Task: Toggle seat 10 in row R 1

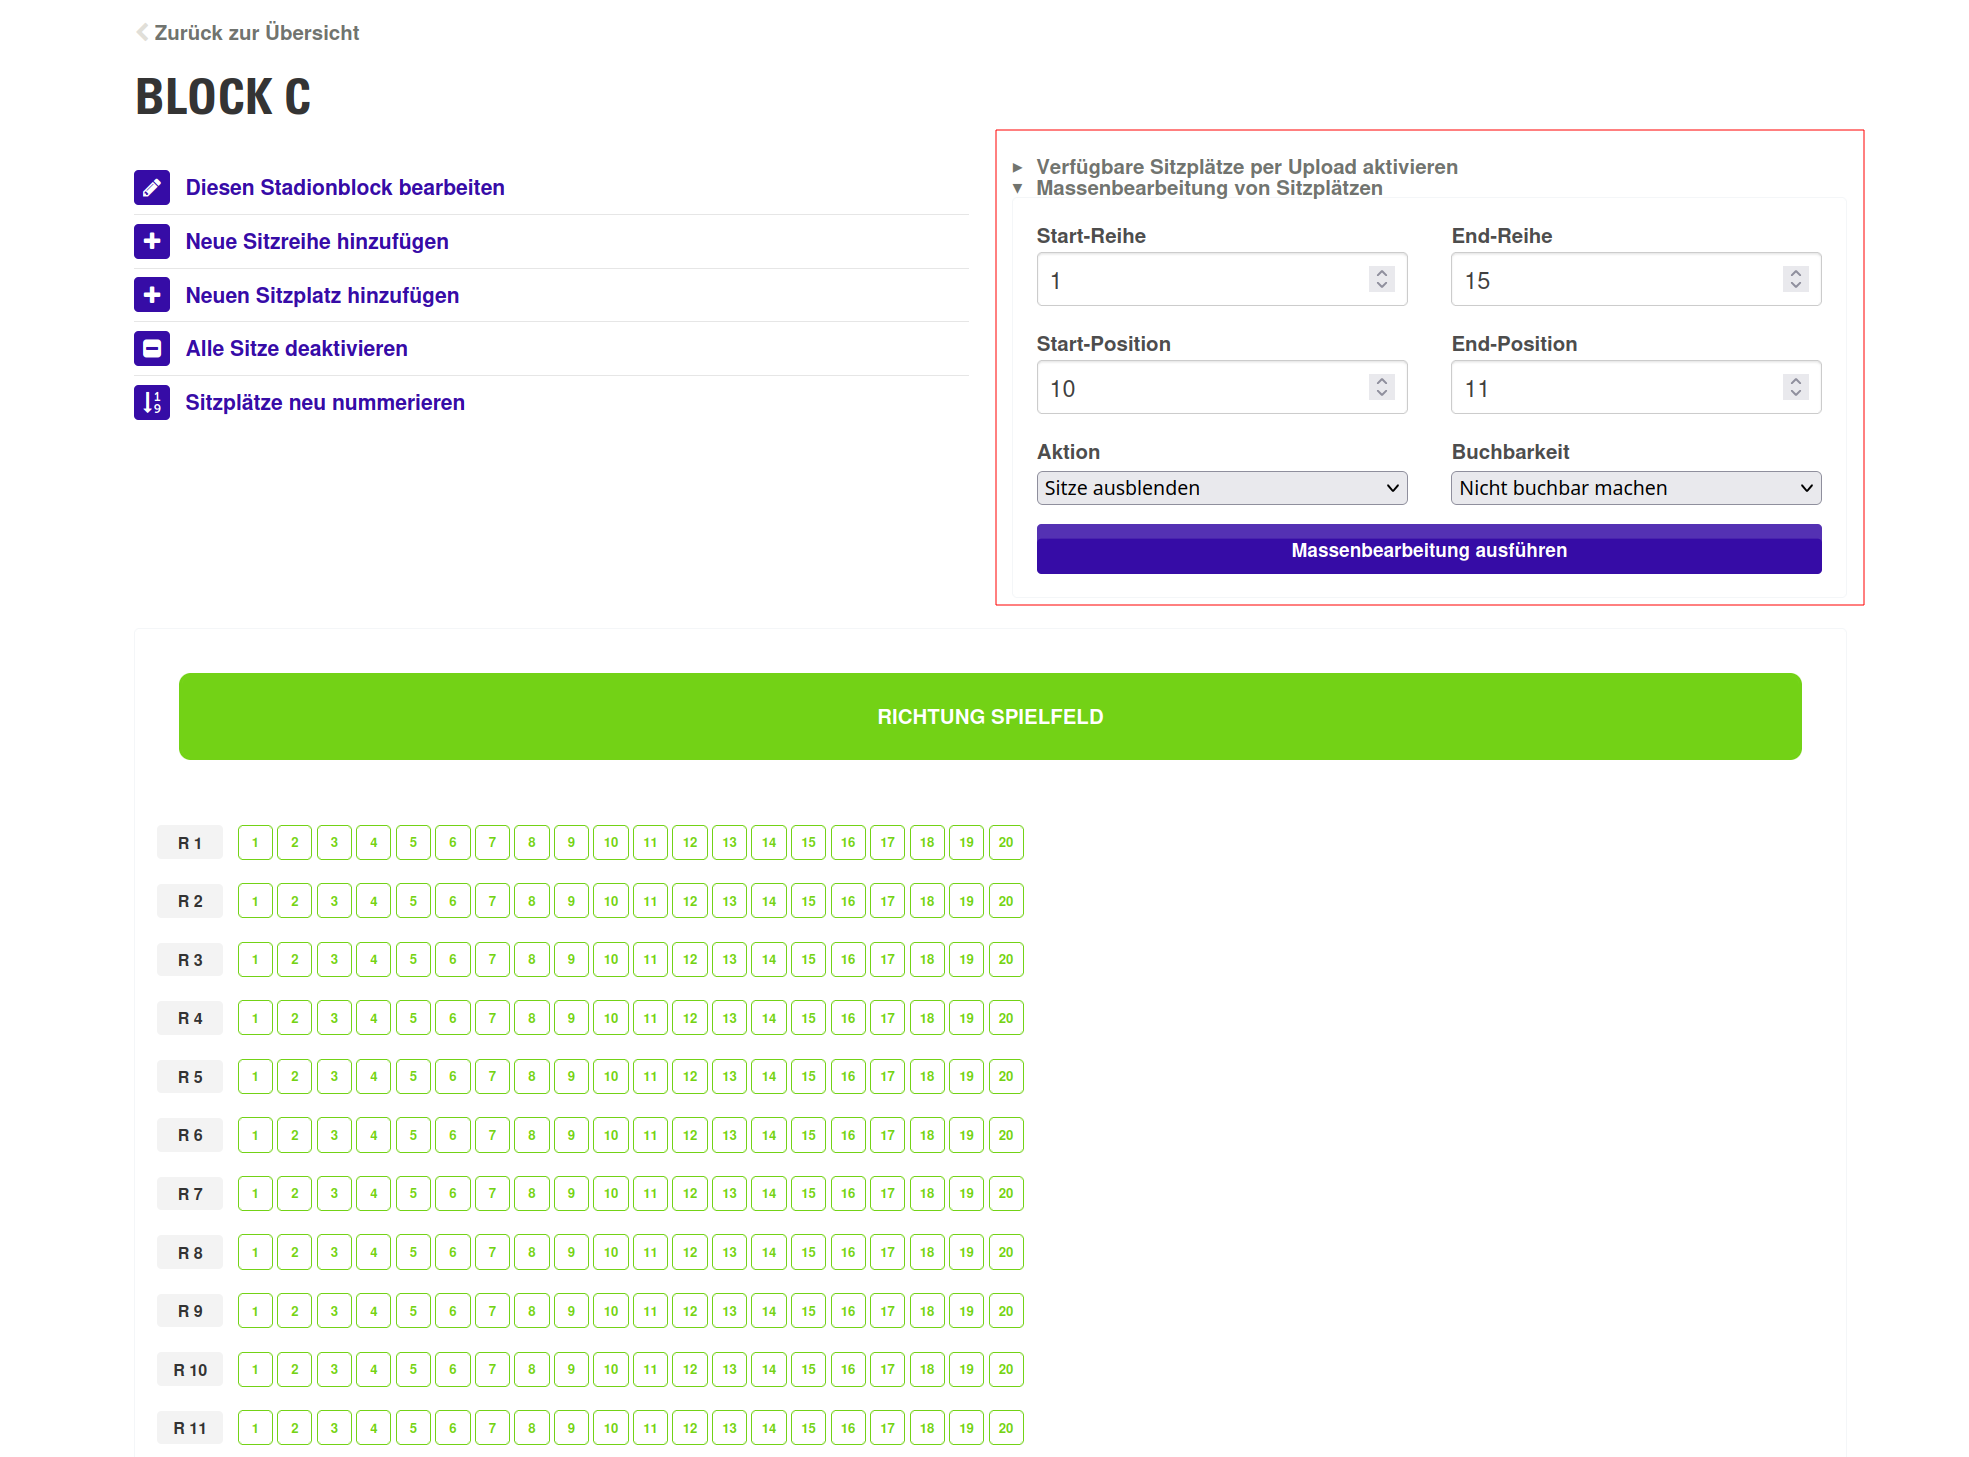Action: click(x=610, y=843)
